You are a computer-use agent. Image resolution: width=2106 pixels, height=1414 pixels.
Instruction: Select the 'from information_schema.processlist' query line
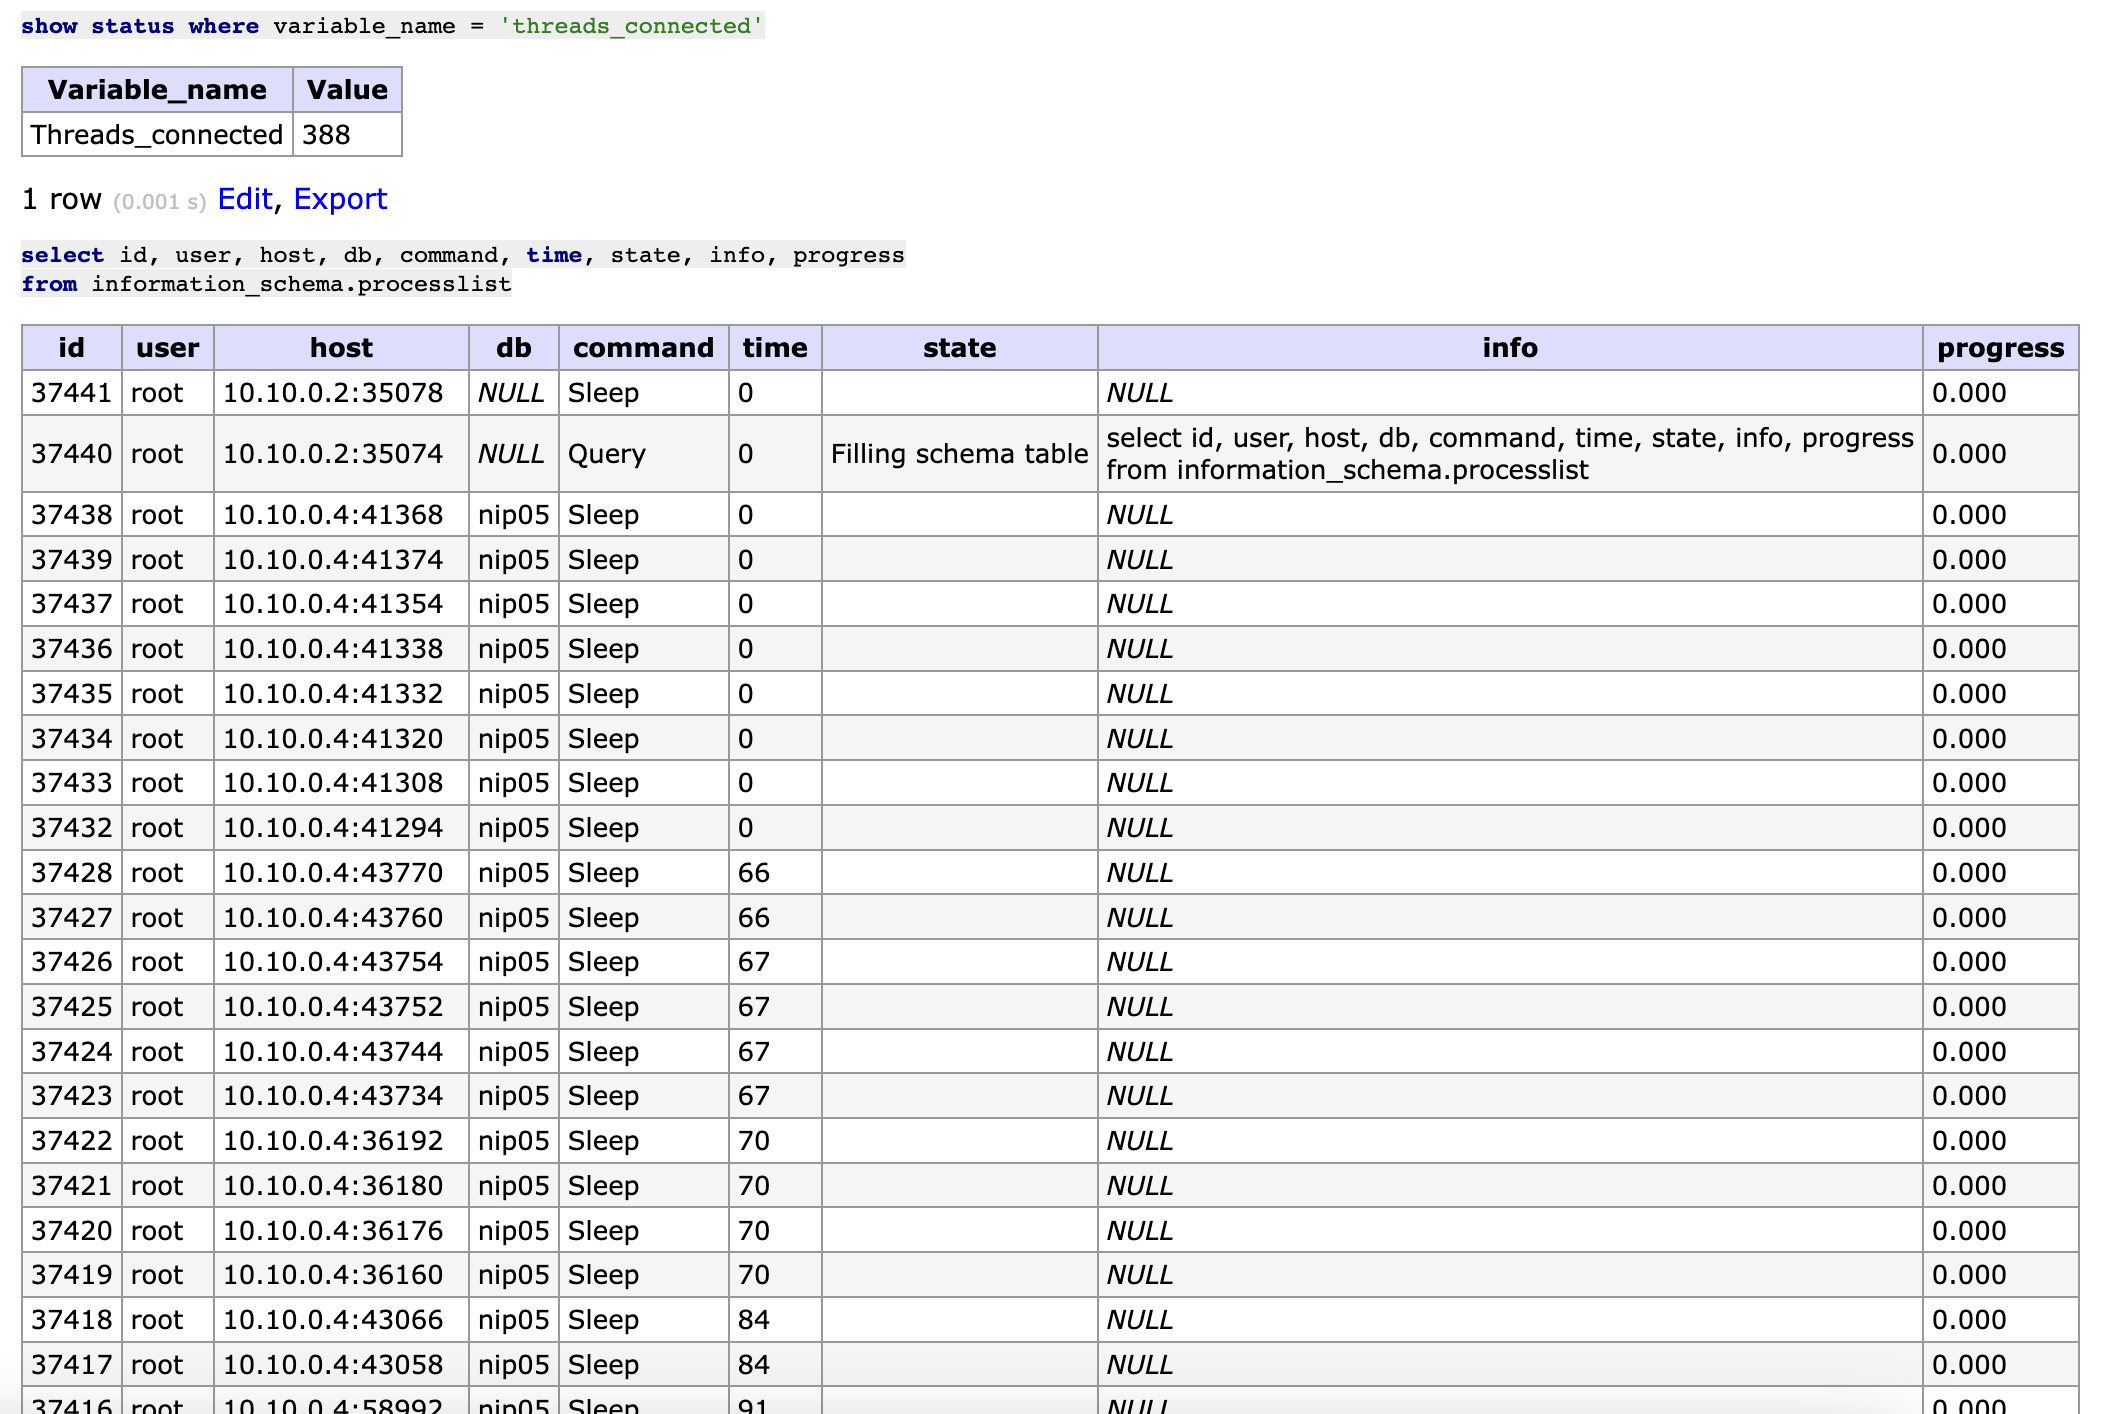266,284
